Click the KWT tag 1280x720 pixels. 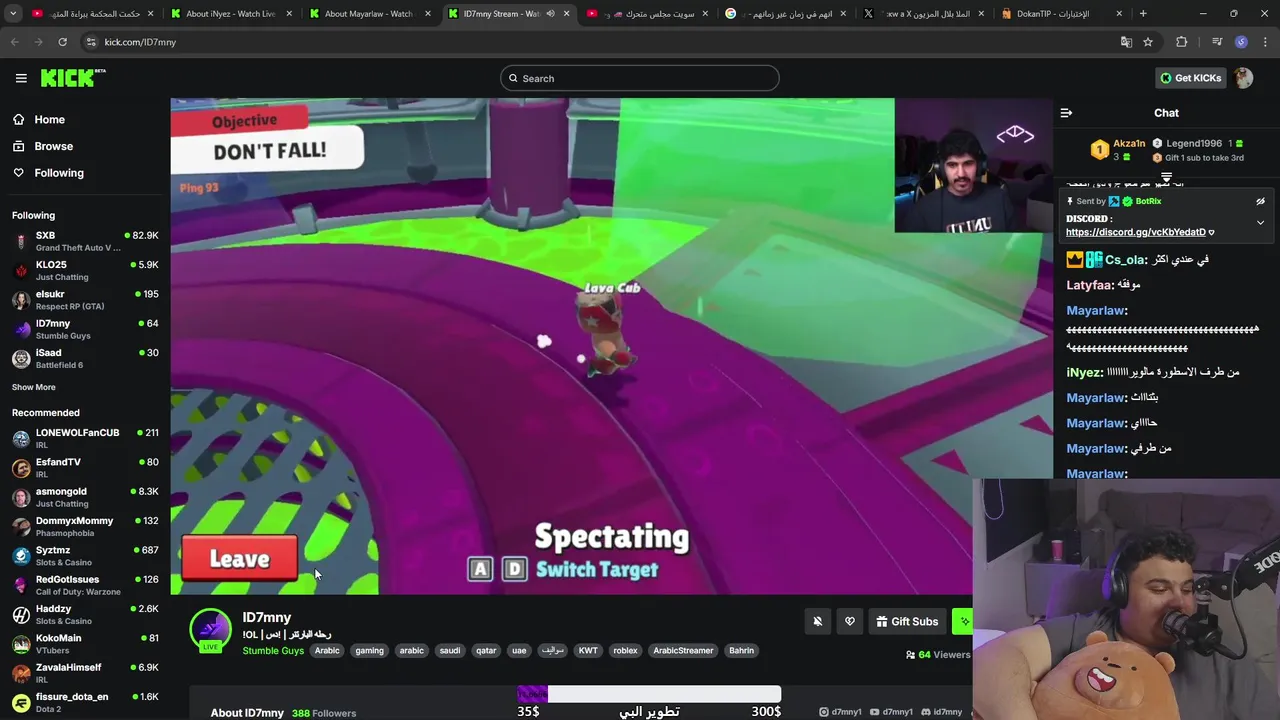point(588,651)
